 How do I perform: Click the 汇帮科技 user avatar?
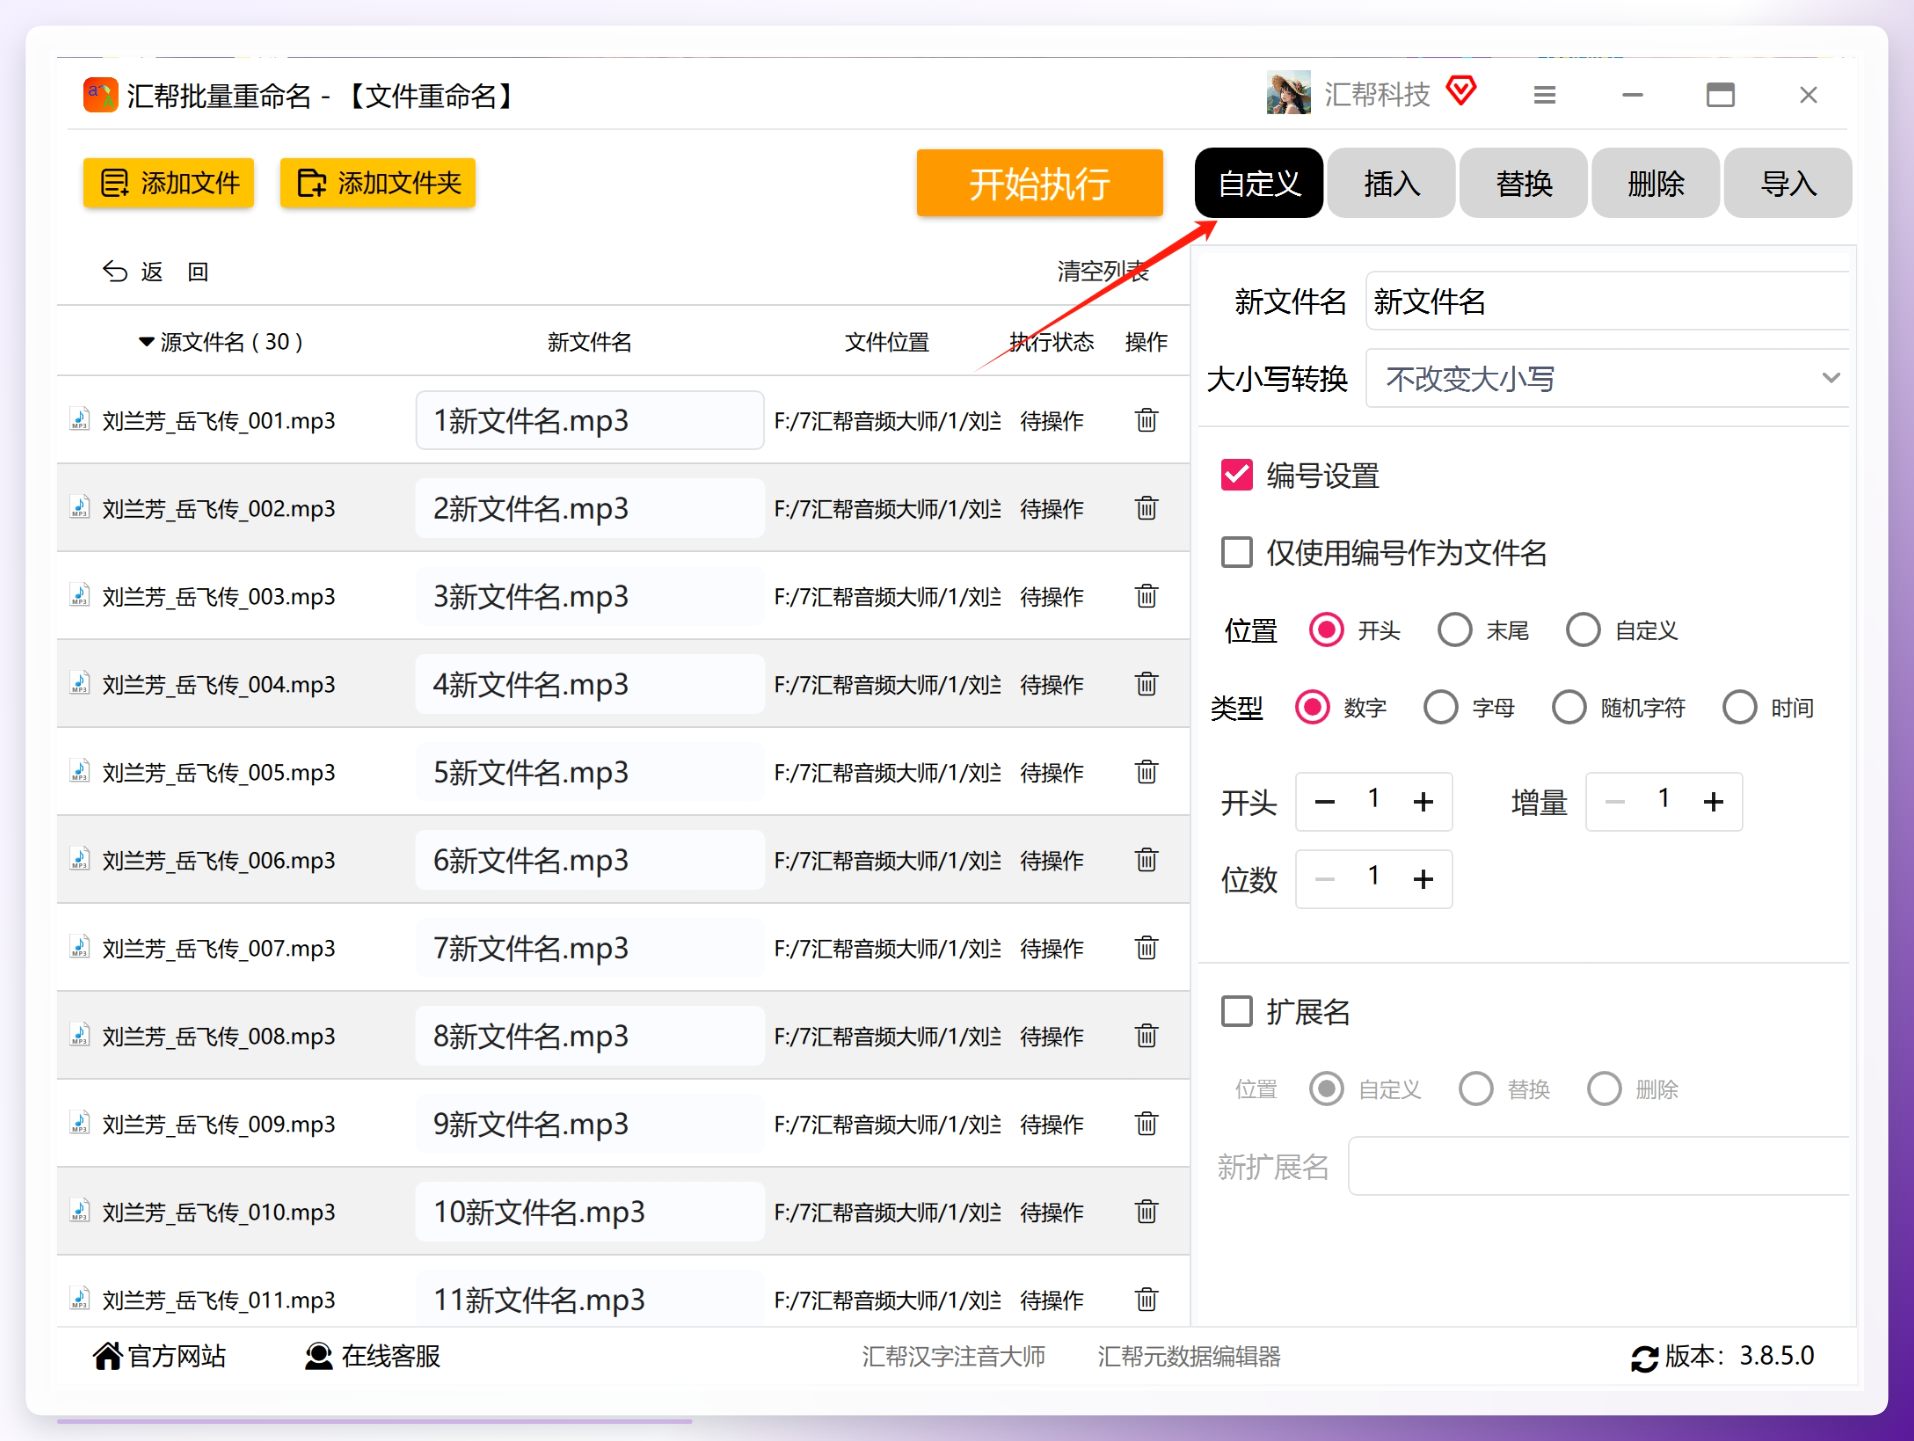(x=1288, y=93)
